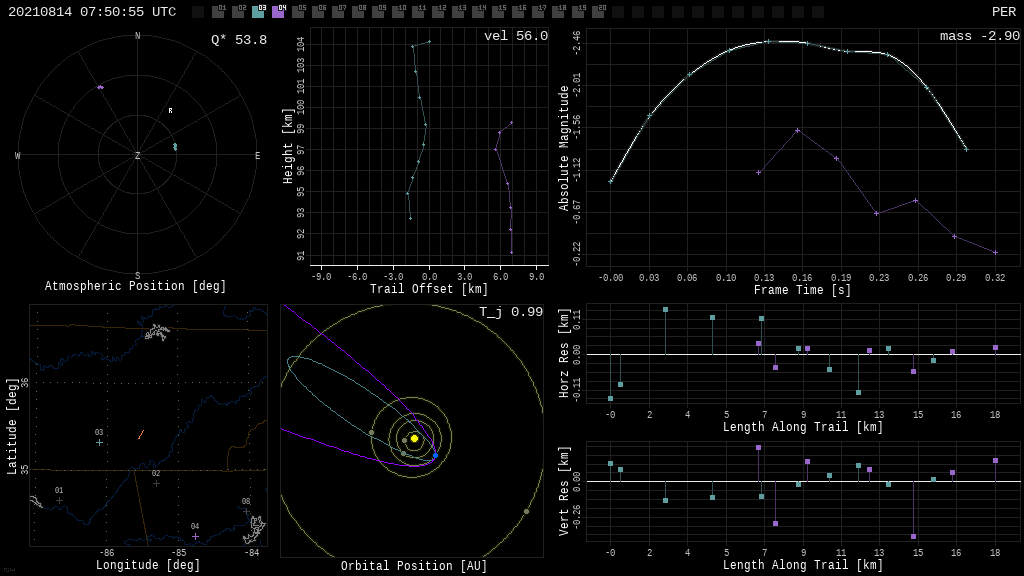The image size is (1024, 576).
Task: Click station 04 purple cross on the map
Action: click(195, 536)
